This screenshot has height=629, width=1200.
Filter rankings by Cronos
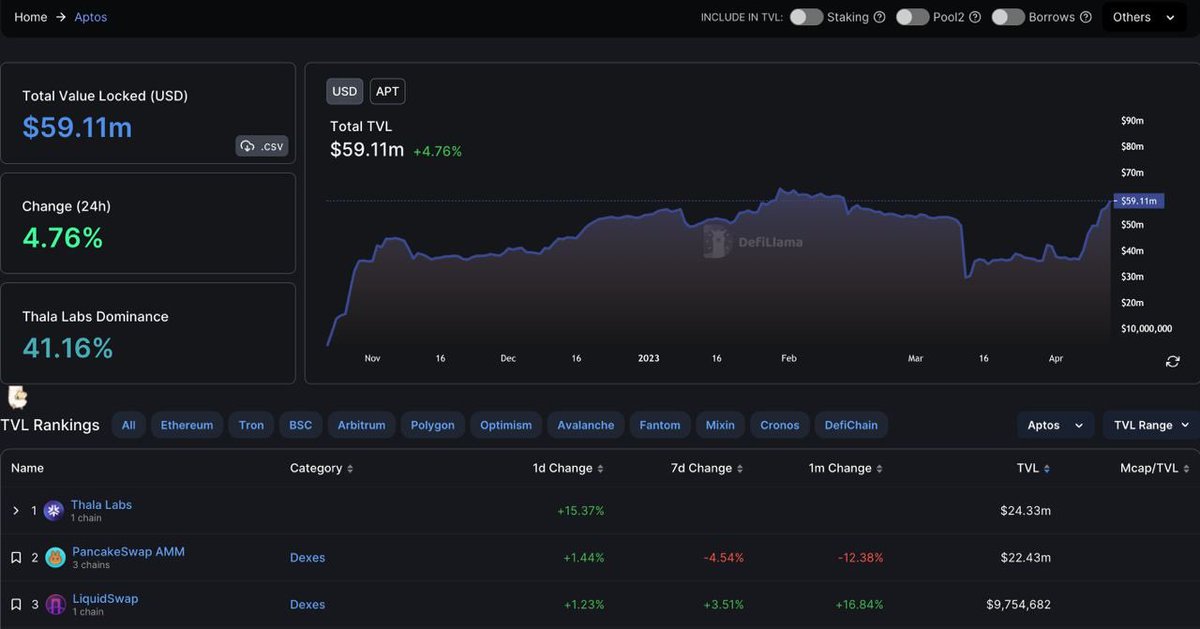pos(780,425)
